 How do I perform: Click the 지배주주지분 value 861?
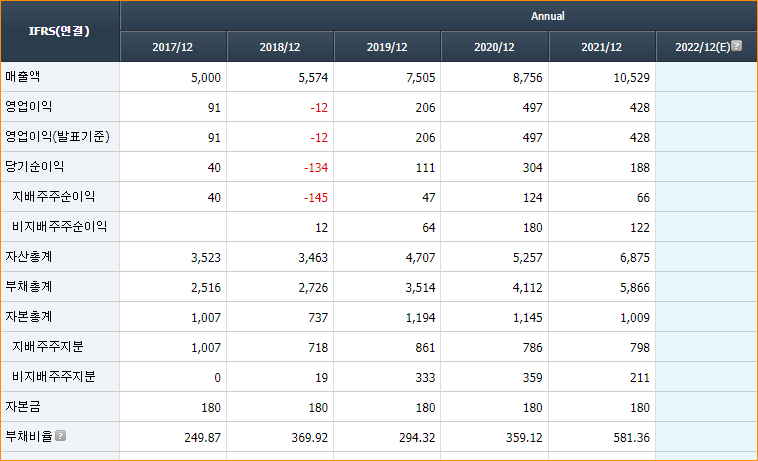[425, 347]
